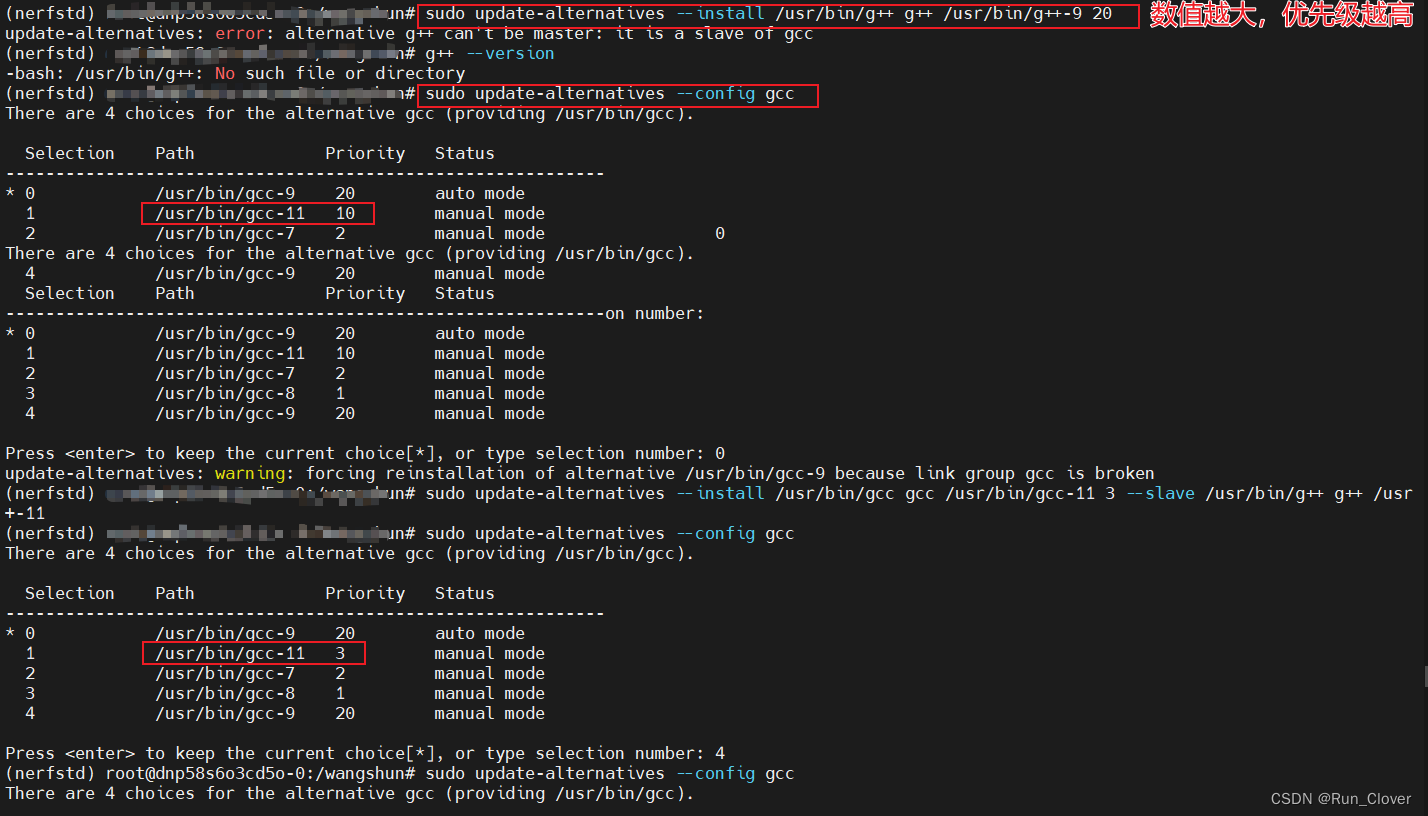Screen dimensions: 1428x816
Task: Click the stray '0' after gcc-7 manual mode
Action: click(720, 234)
